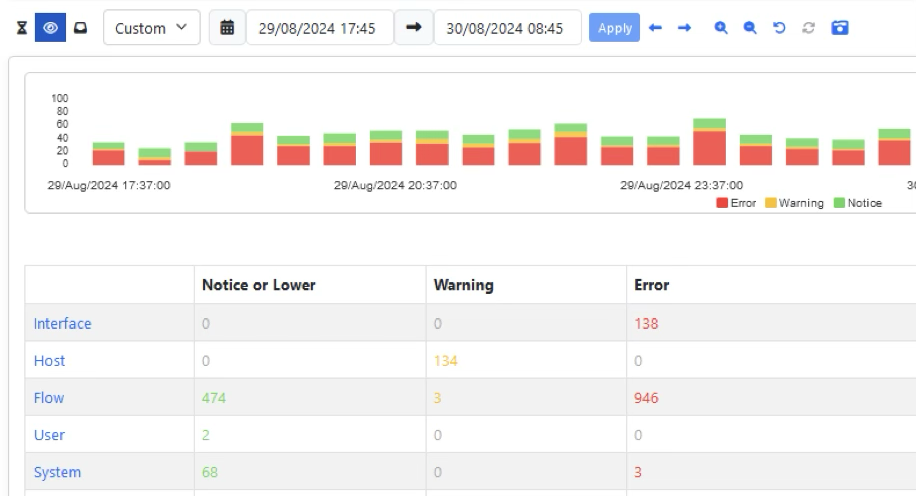Toggle Warning series in chart legend
Screen dimensions: 916x496
[794, 203]
